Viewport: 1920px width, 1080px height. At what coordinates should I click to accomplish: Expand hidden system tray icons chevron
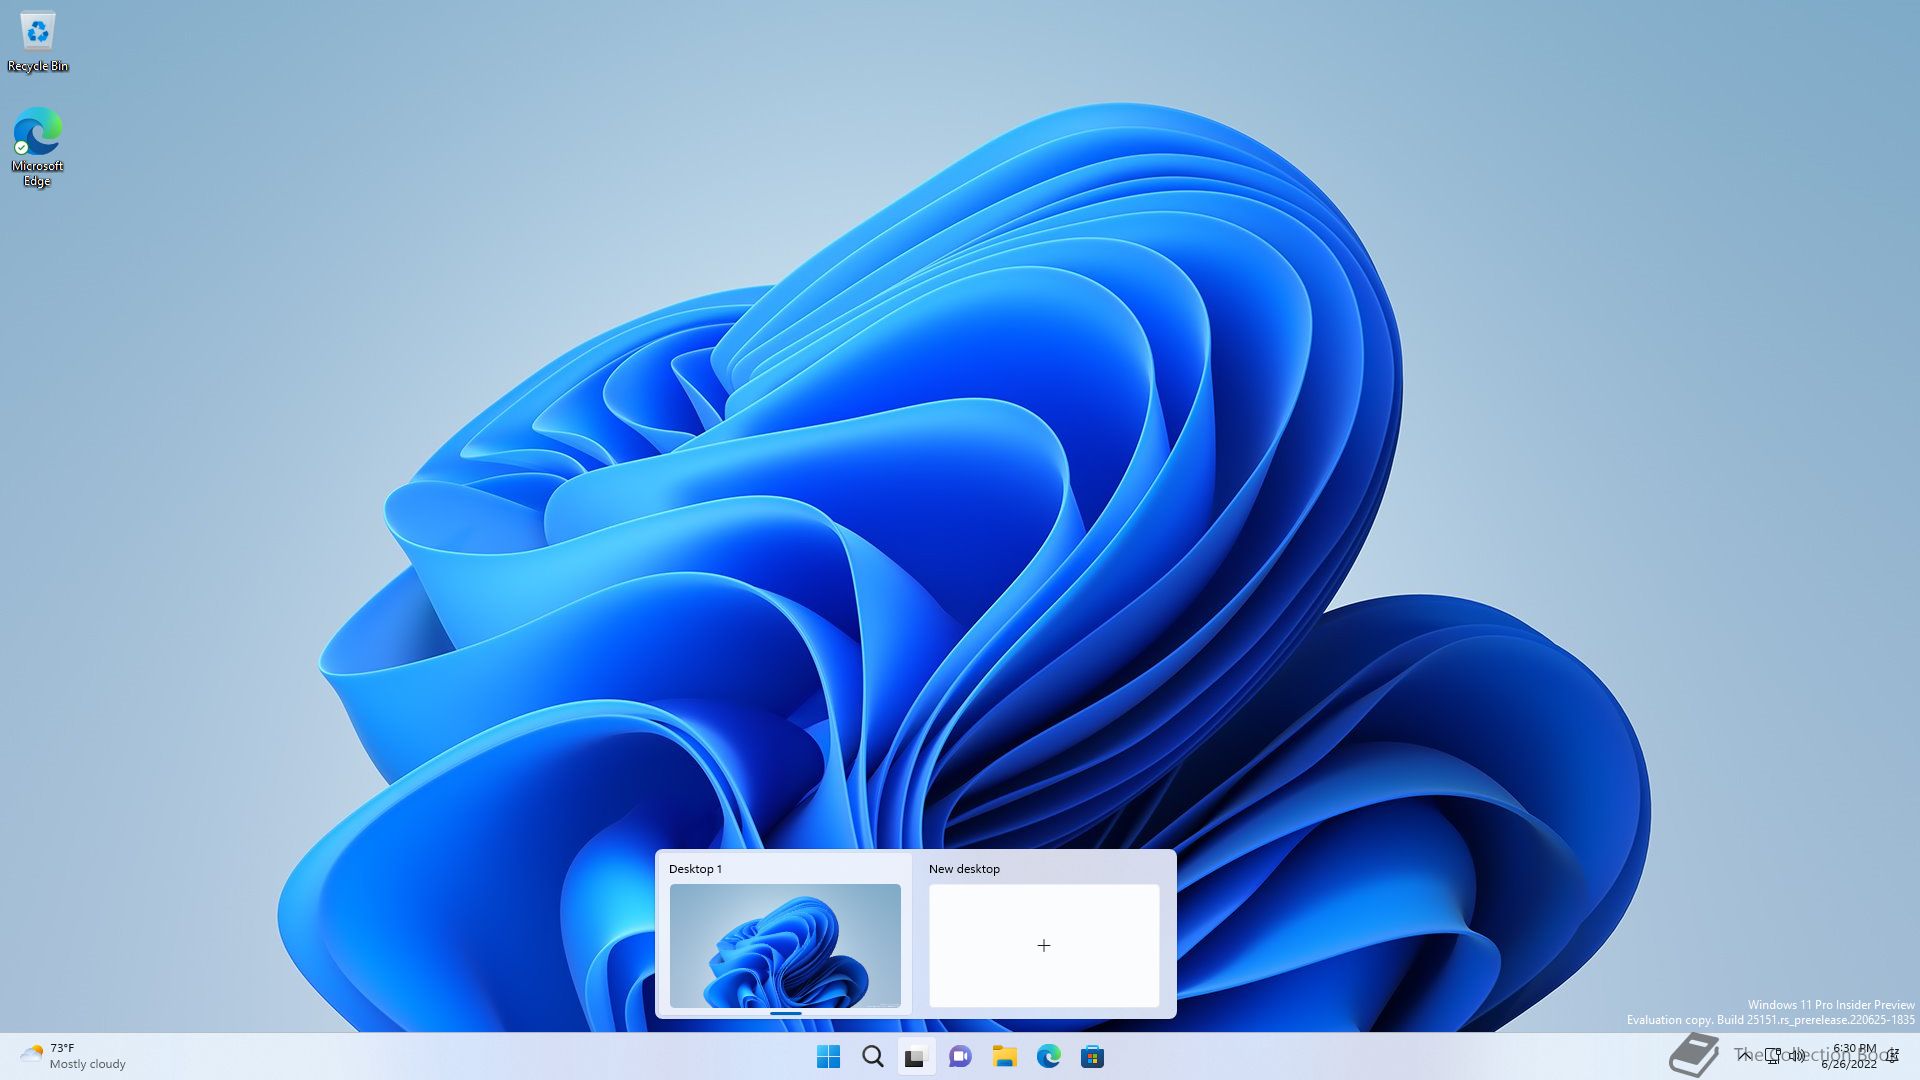click(1745, 1055)
